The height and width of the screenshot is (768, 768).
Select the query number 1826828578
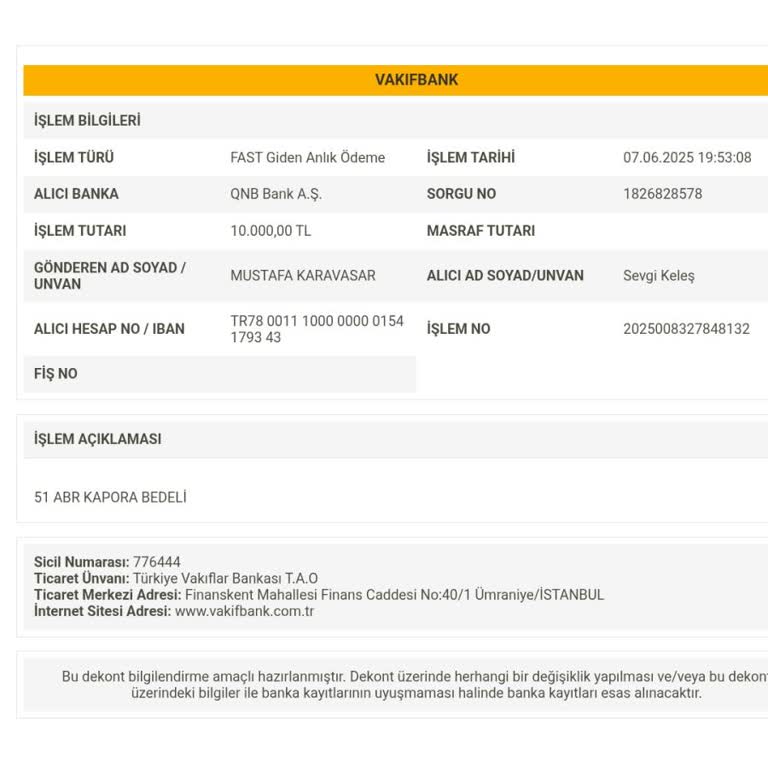[x=663, y=194]
